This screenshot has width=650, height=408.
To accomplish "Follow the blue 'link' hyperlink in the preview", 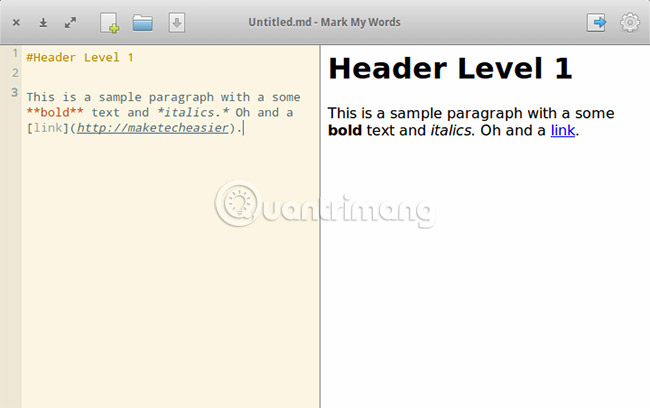I will (563, 130).
